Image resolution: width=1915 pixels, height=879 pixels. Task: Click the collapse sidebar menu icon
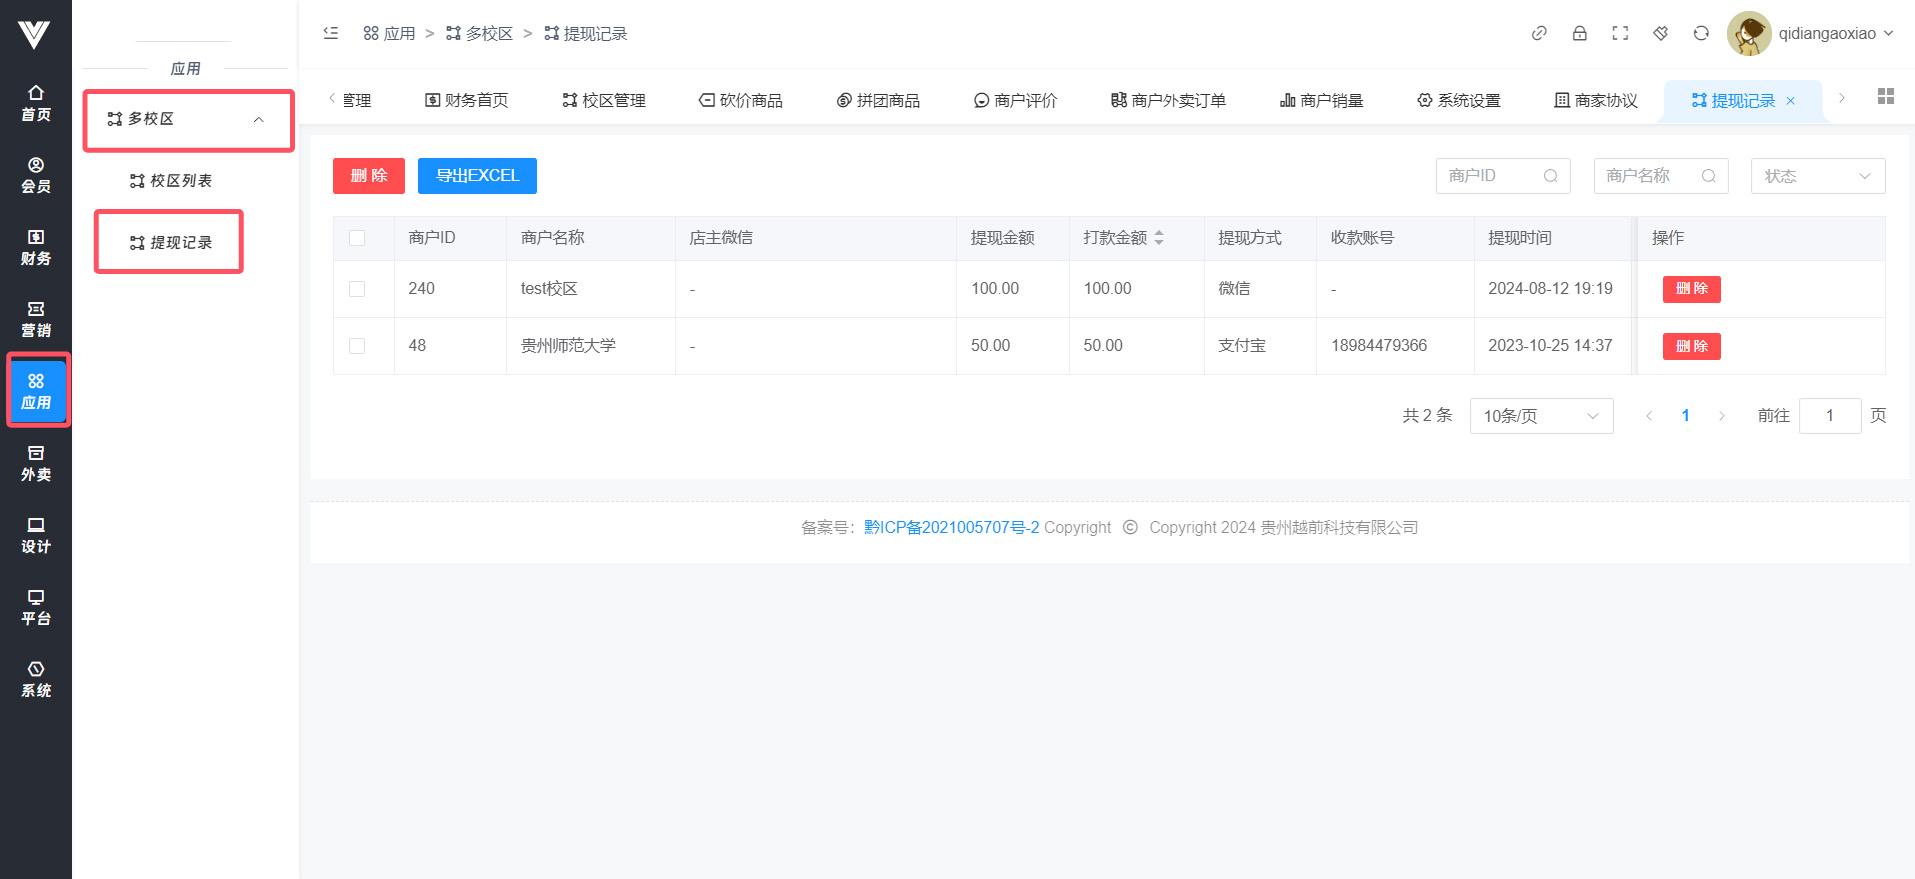point(331,33)
